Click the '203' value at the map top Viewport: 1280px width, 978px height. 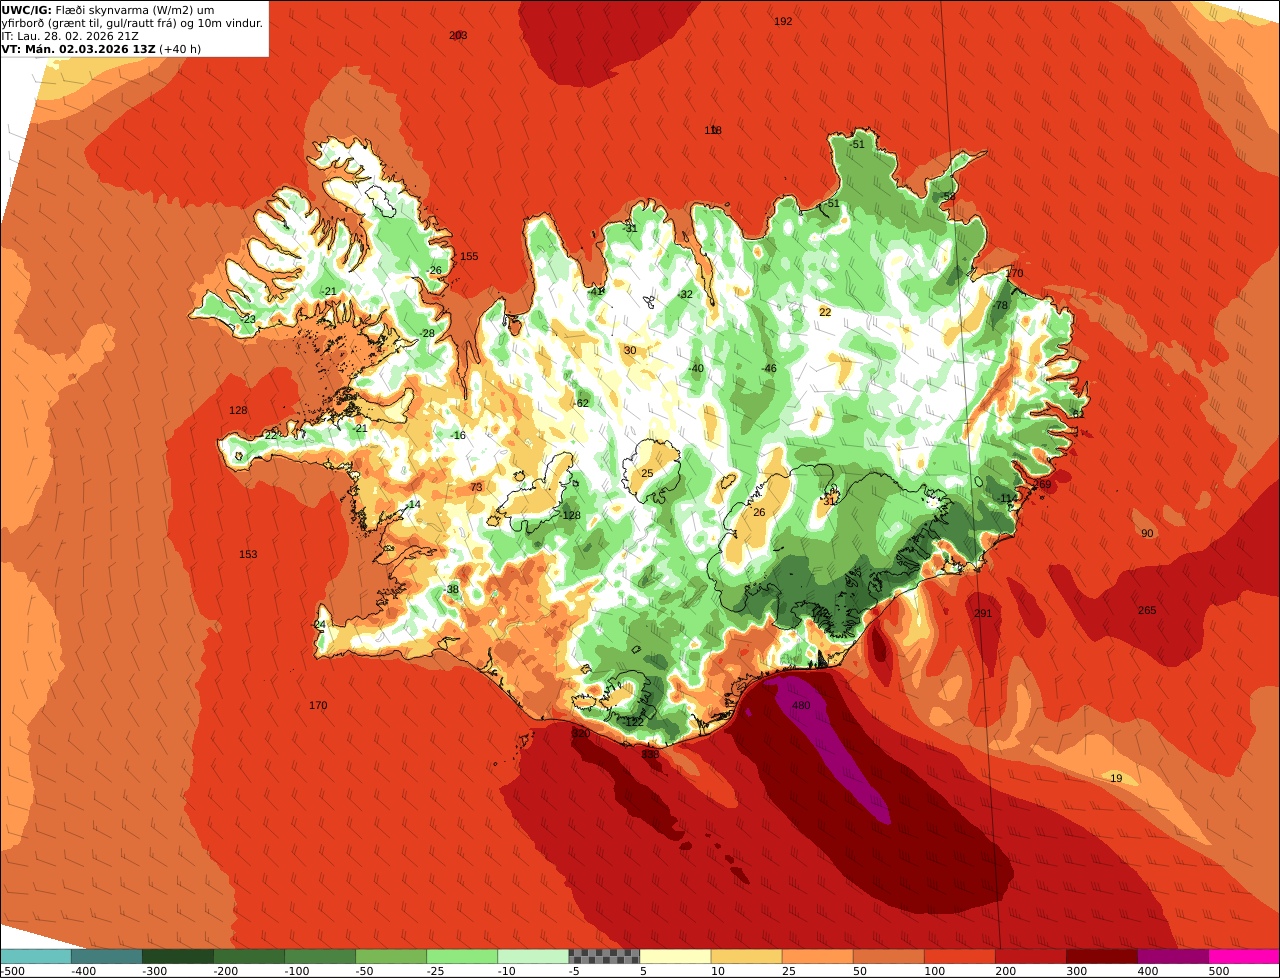(458, 35)
